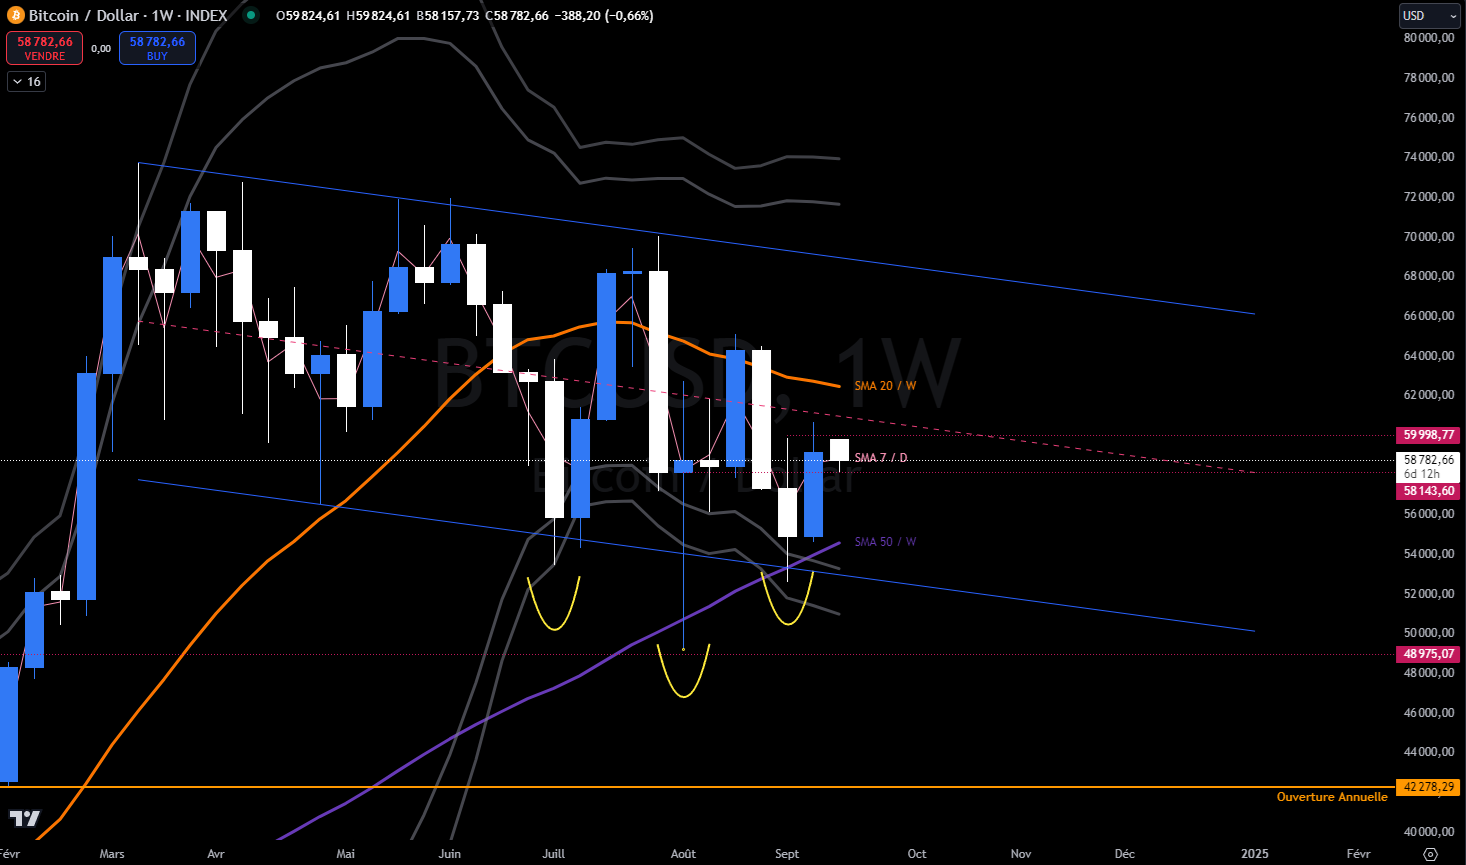Expand the collapsed indicators legend showing 16

click(26, 82)
